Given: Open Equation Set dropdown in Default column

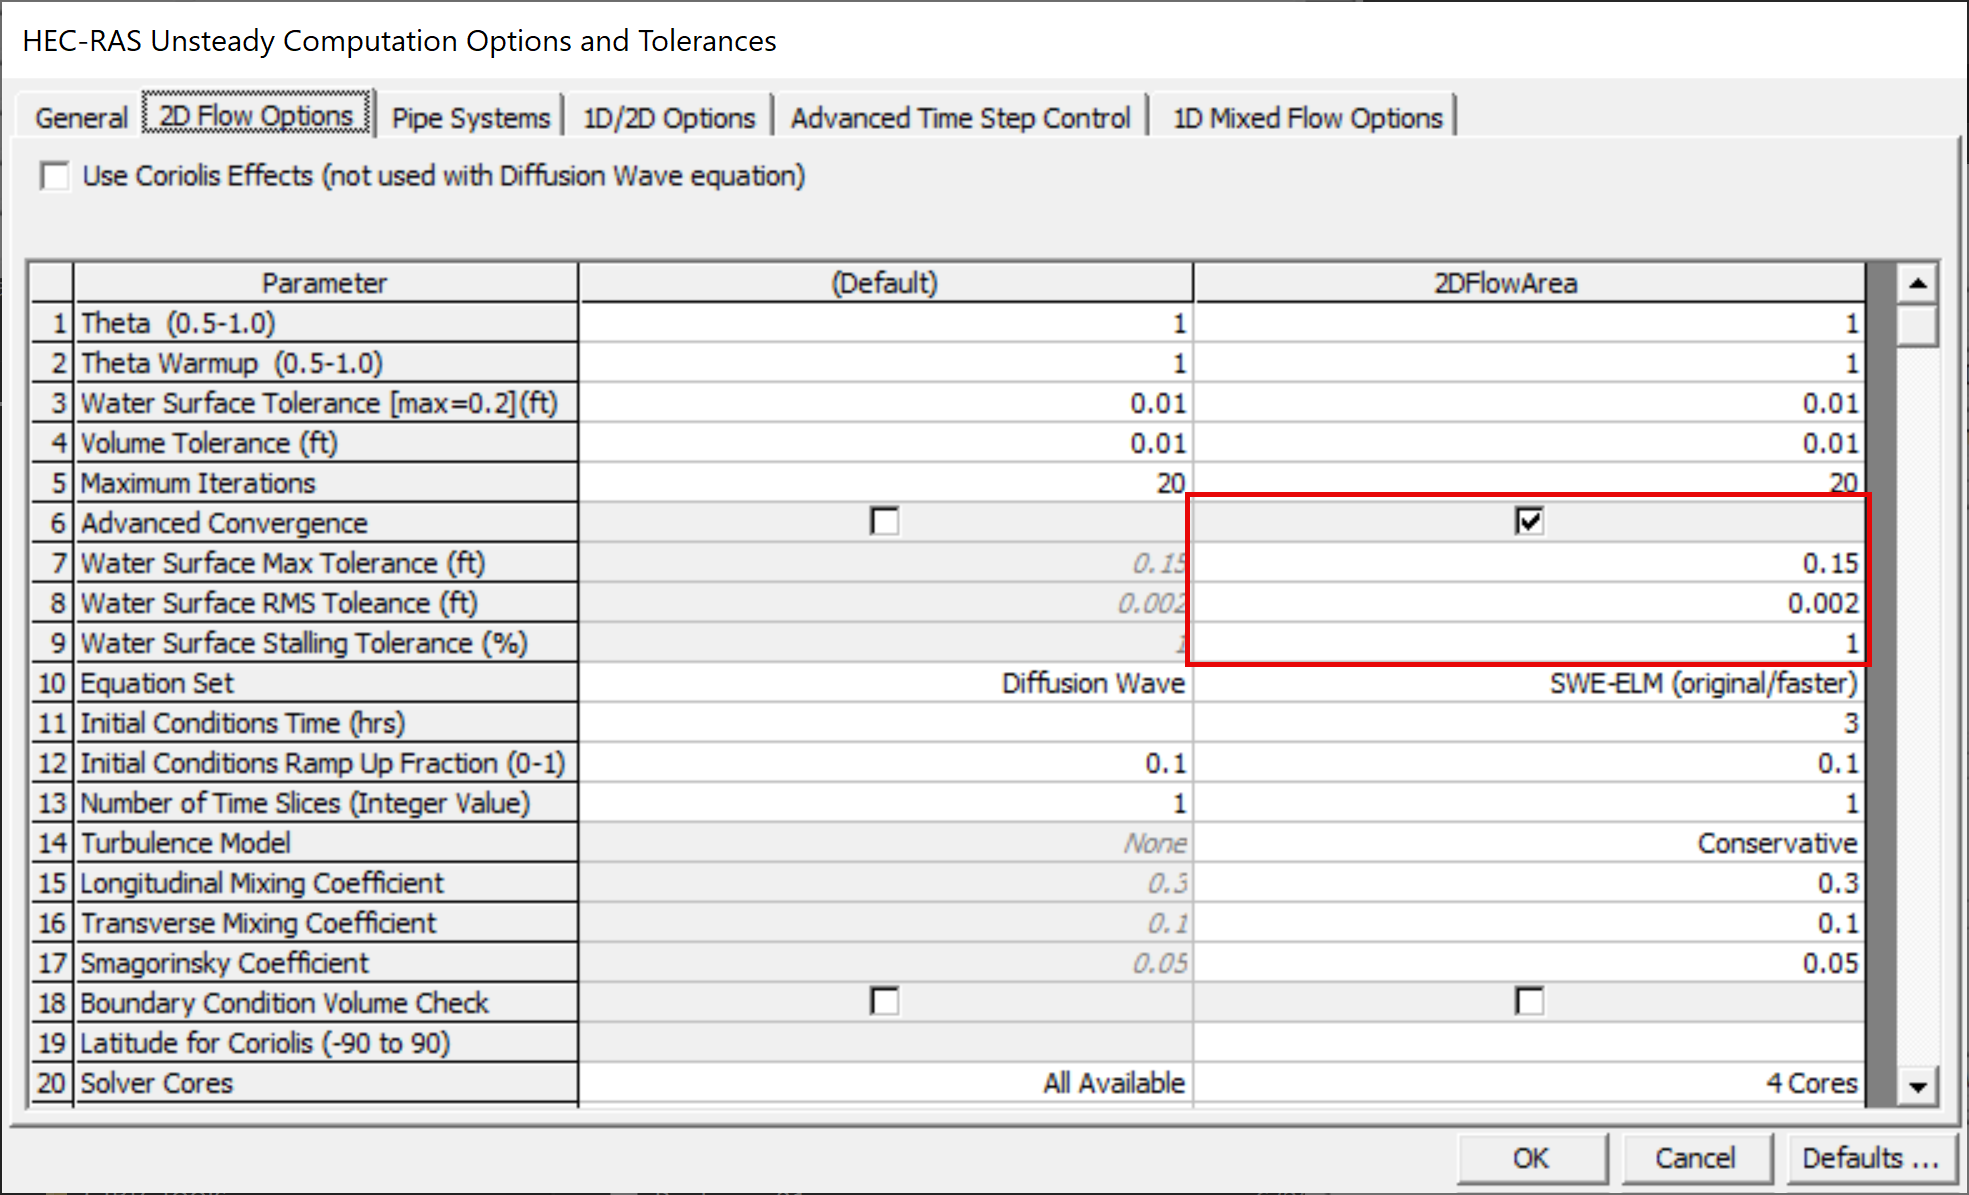Looking at the screenshot, I should (885, 683).
